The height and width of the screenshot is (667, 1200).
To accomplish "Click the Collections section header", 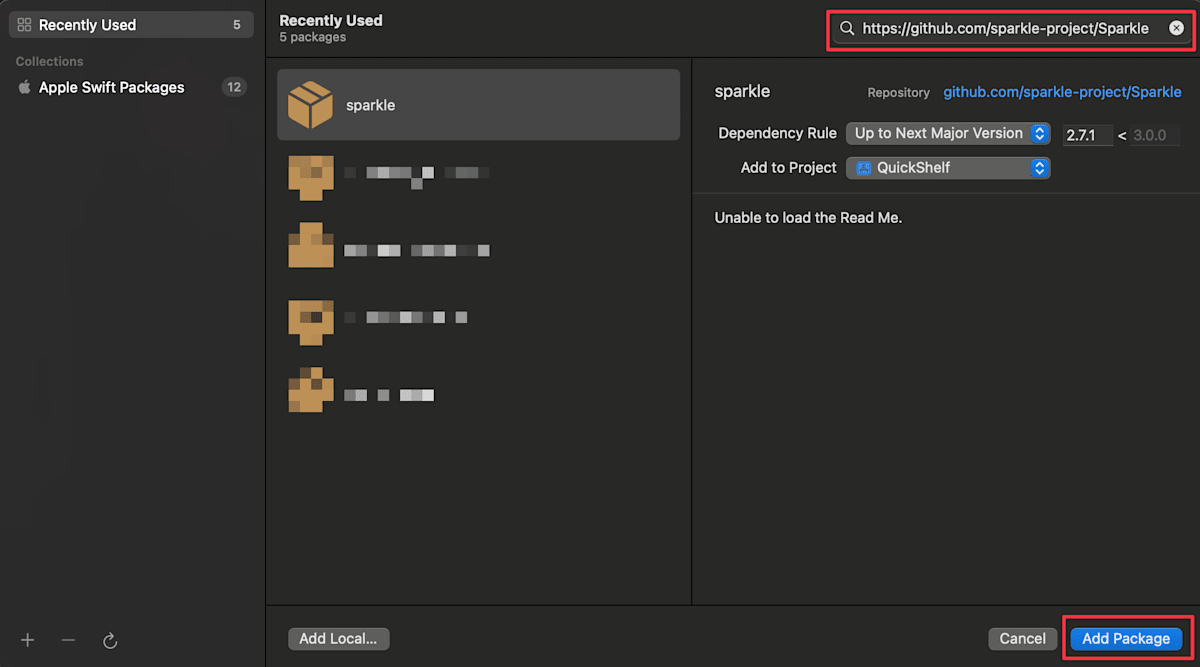I will (49, 61).
